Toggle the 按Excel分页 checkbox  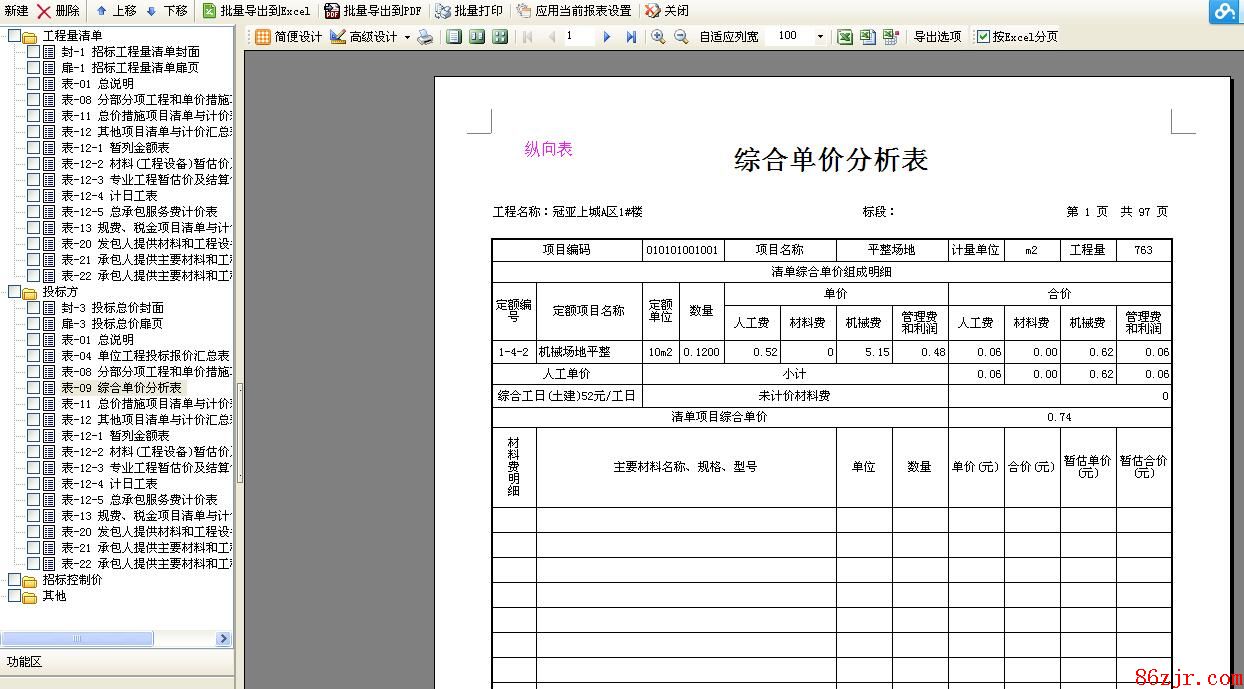[983, 37]
